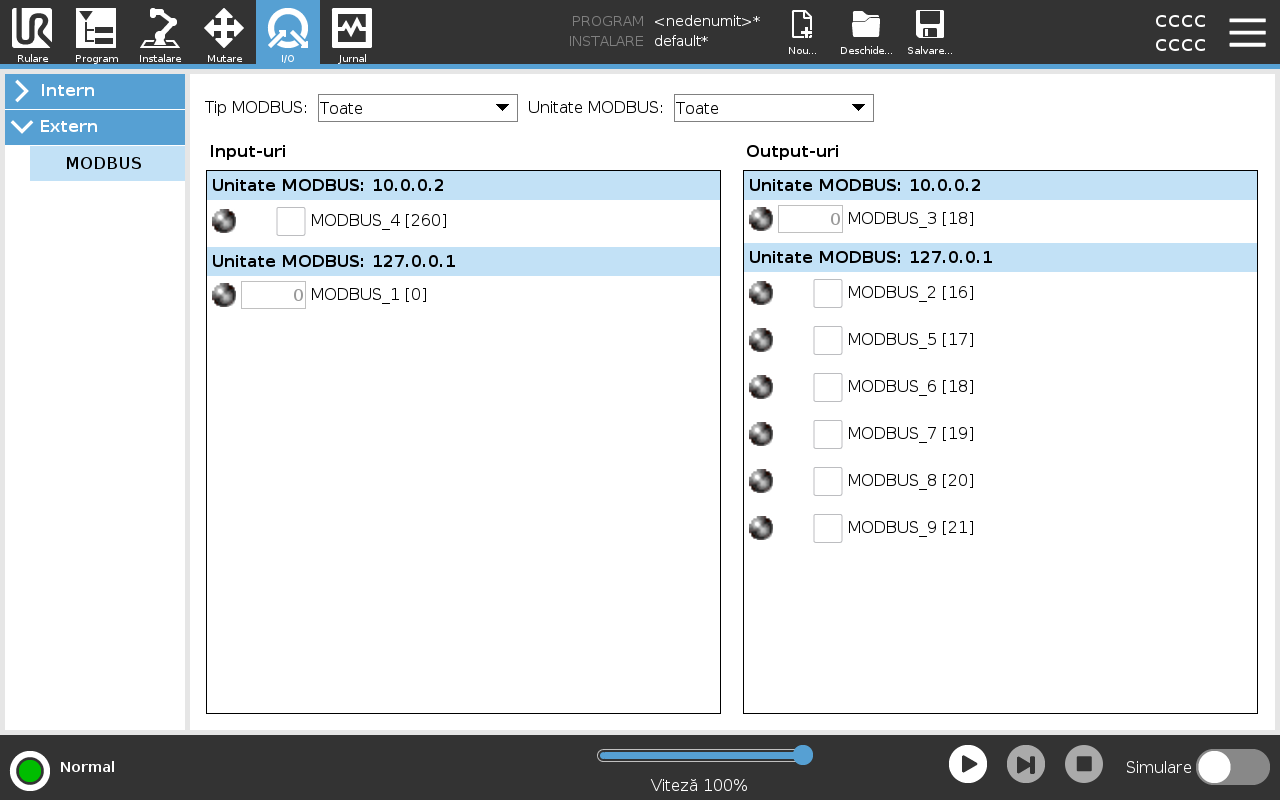Open the Mutare move arrows icon
Screen dimensions: 1280x800
(x=224, y=32)
